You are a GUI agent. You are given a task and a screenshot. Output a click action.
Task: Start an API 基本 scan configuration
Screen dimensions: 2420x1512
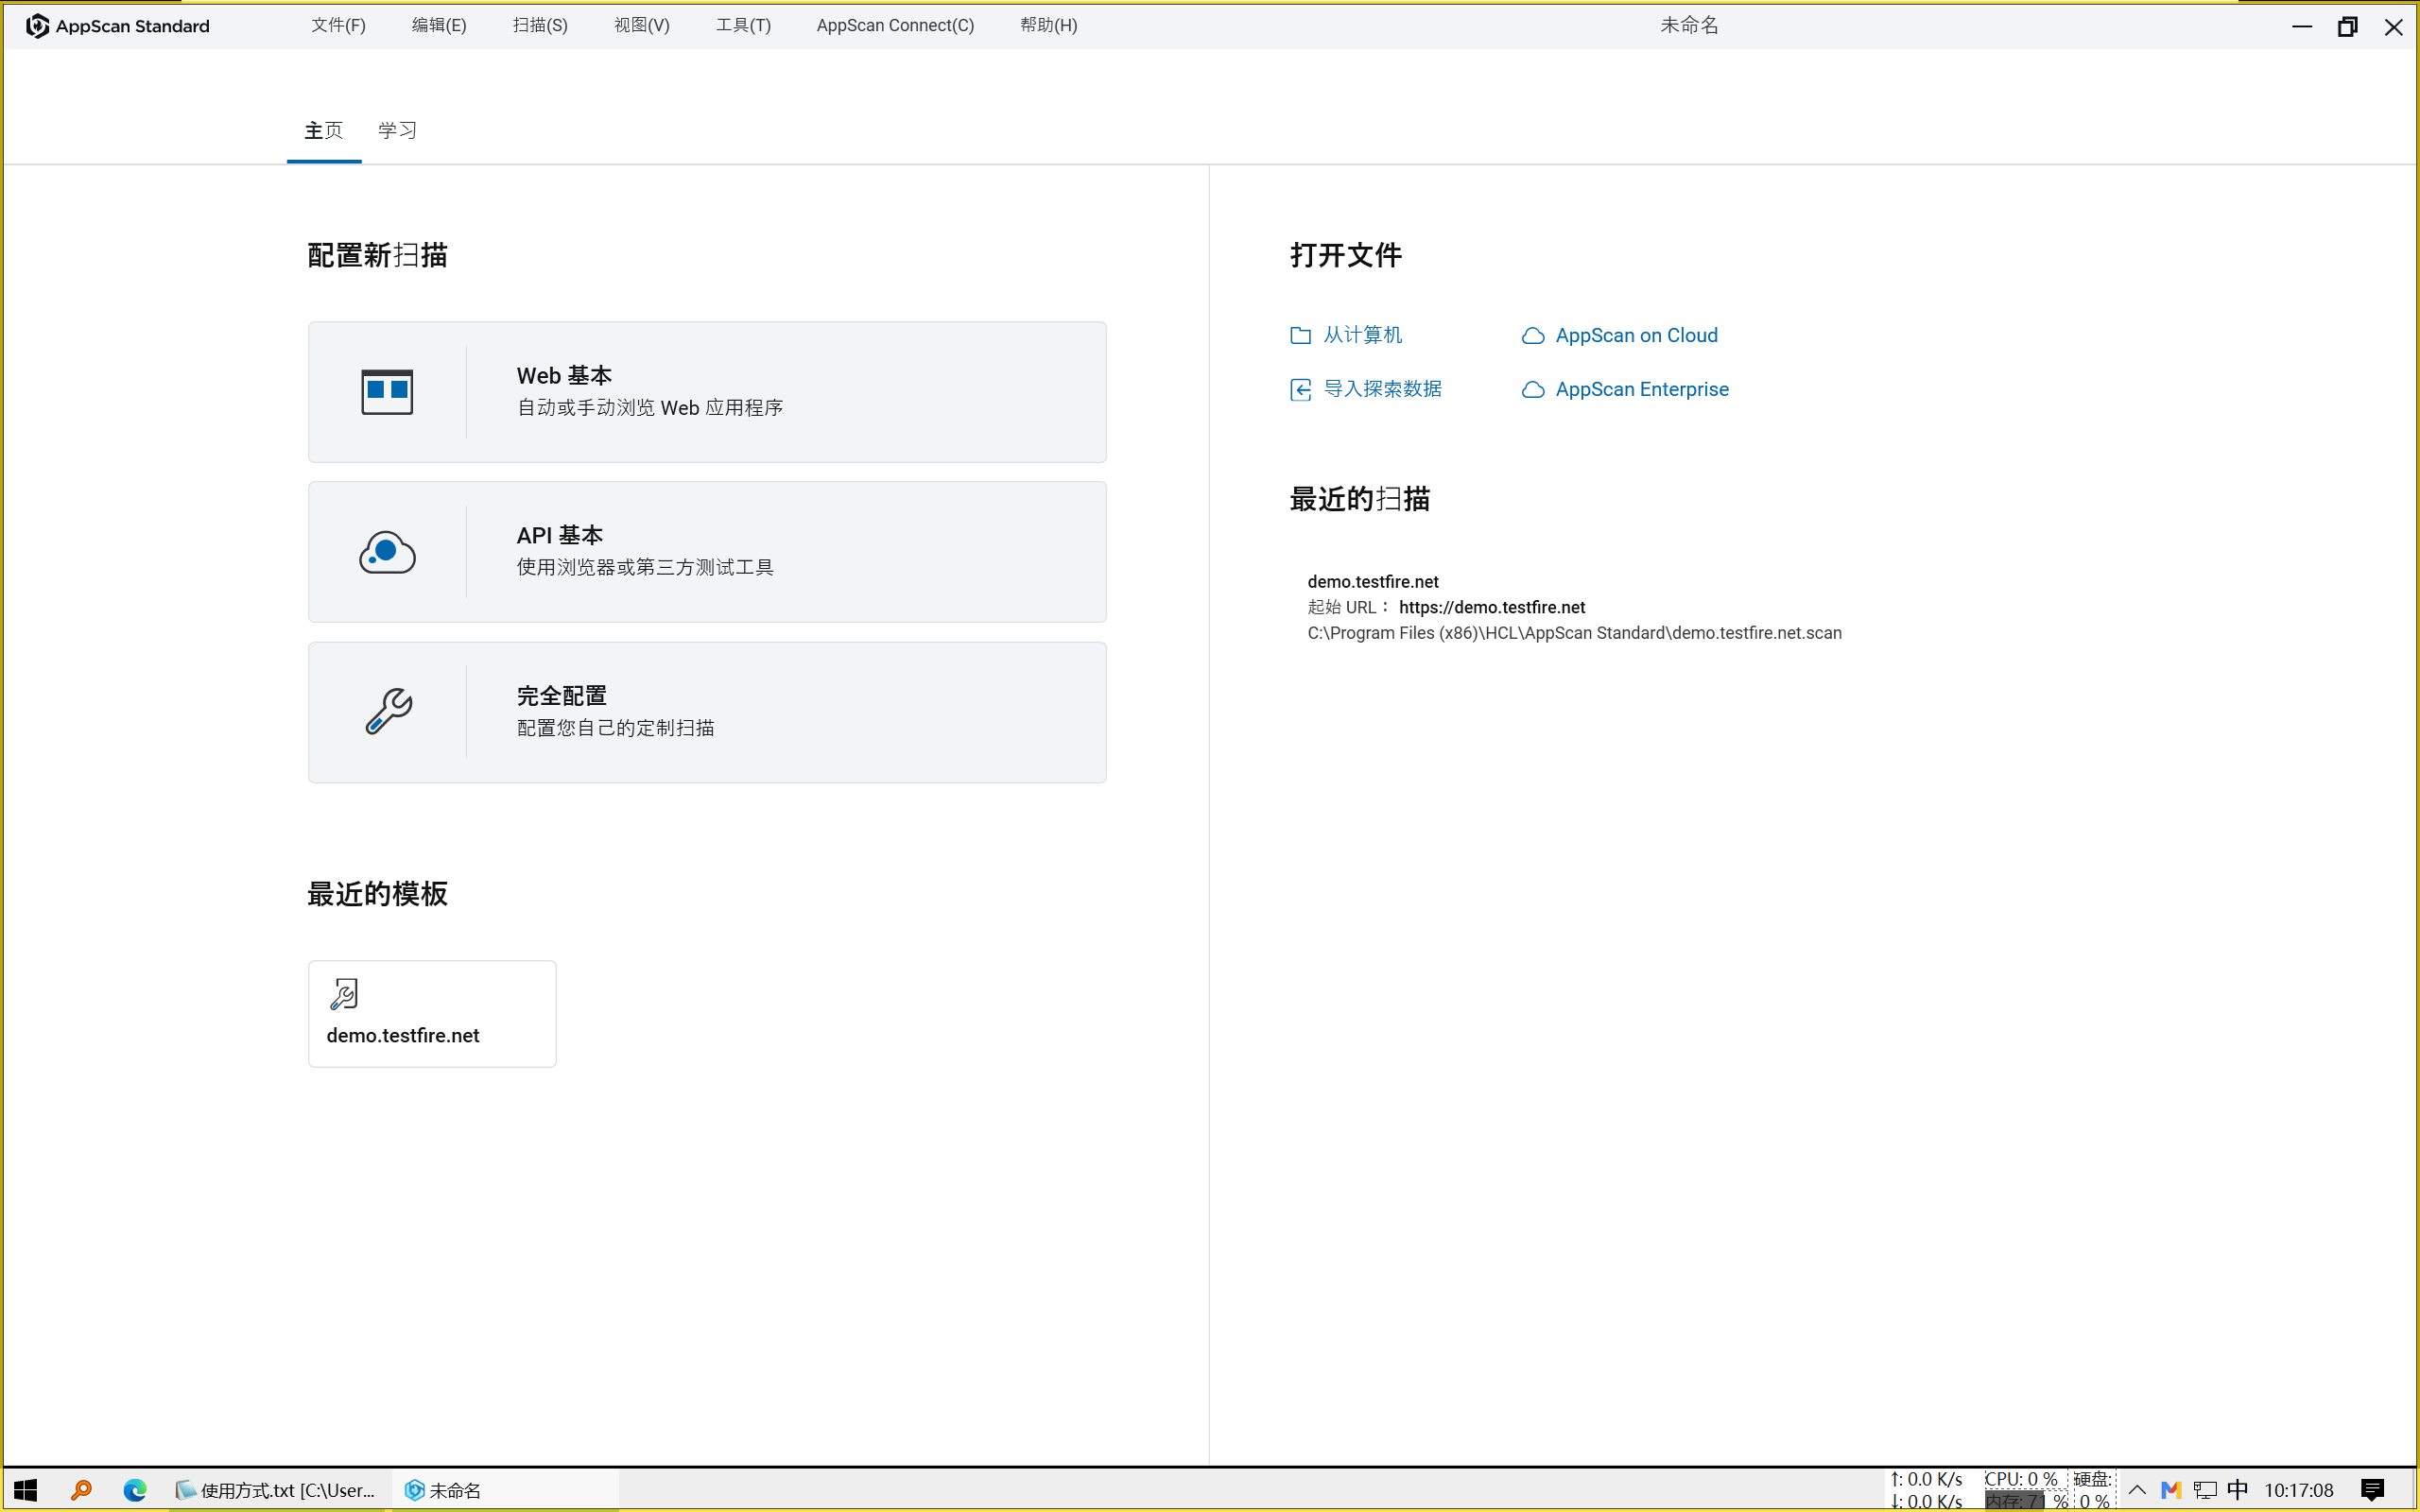coord(707,552)
